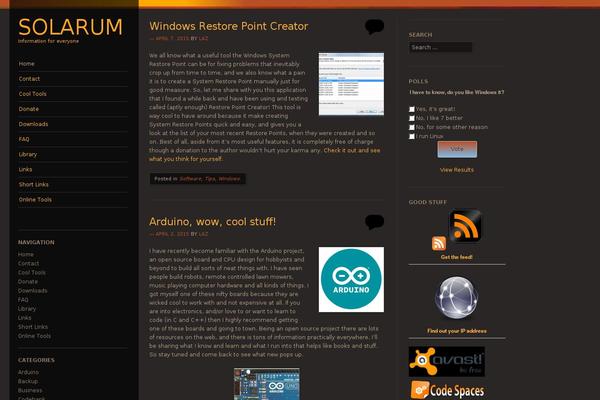
Task: Select 'Yes, it's great!' poll option
Action: (x=412, y=109)
